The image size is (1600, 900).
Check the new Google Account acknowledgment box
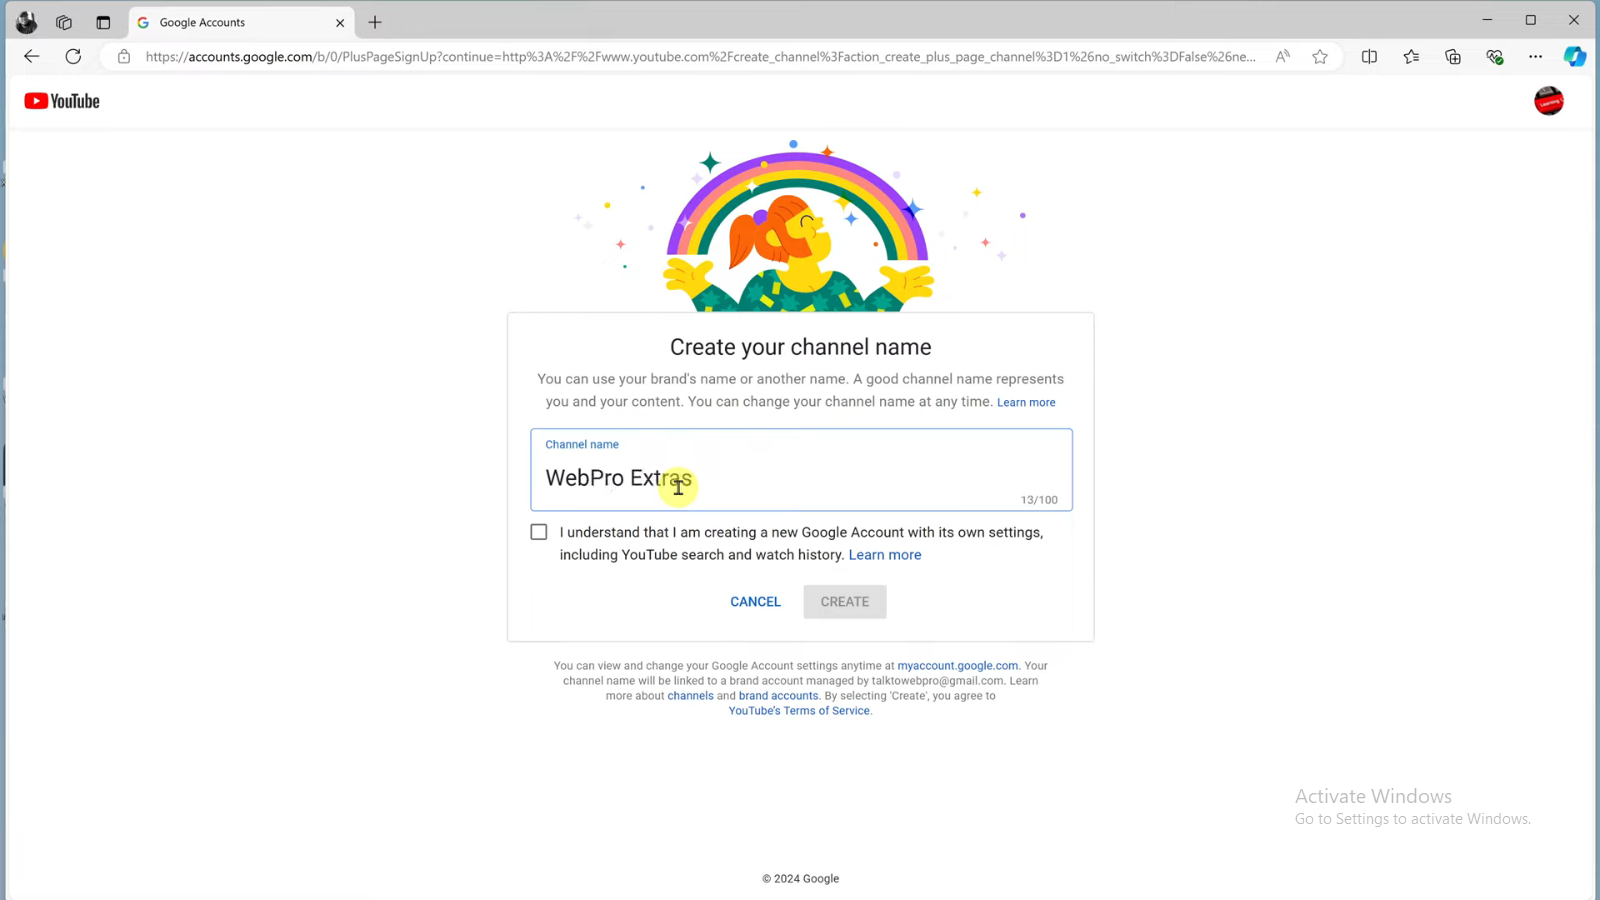(x=539, y=532)
